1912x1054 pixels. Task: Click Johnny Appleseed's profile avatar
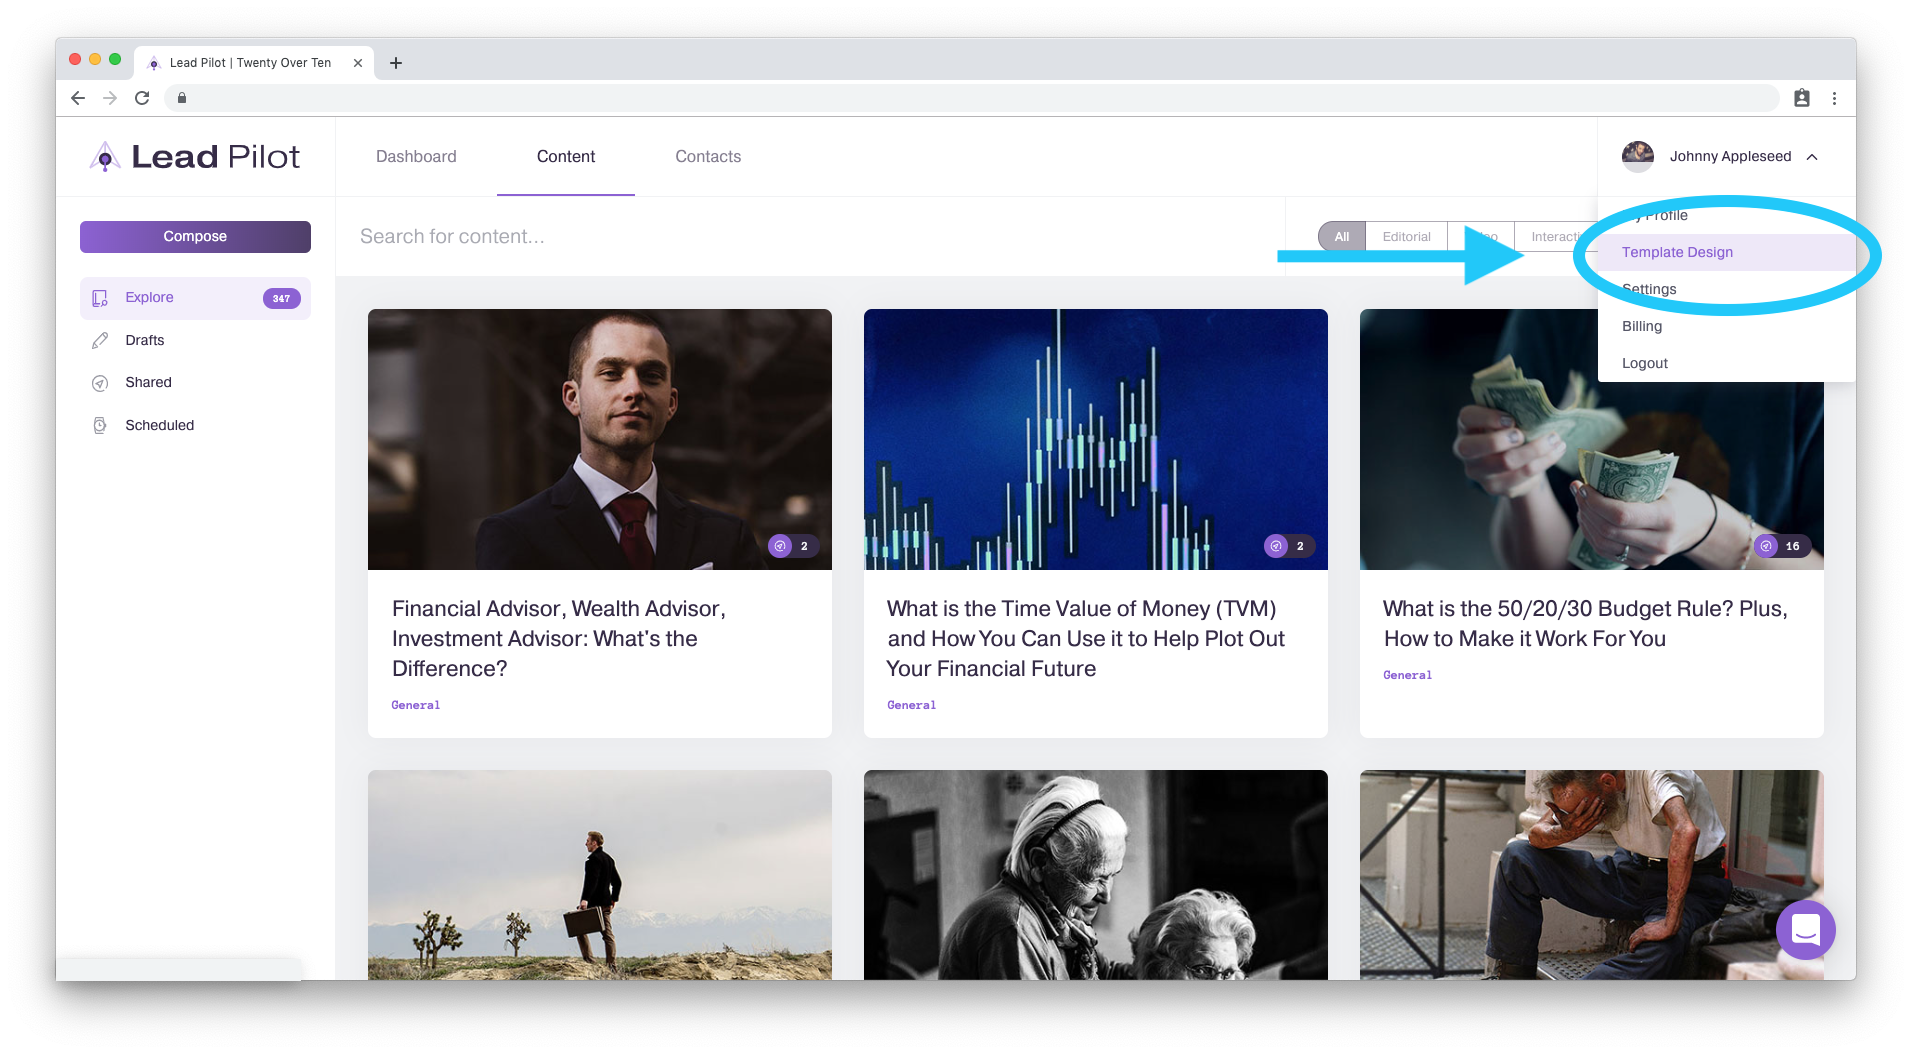pos(1638,156)
